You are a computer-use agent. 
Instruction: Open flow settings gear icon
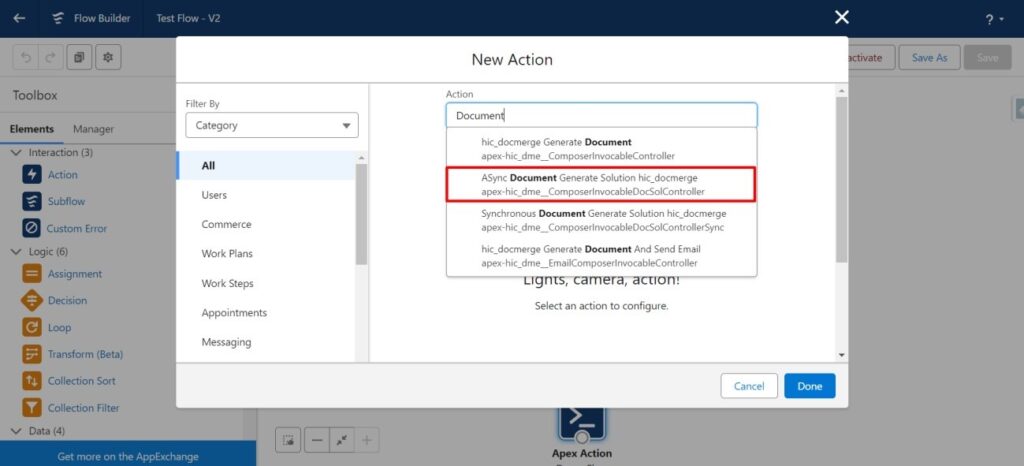108,57
